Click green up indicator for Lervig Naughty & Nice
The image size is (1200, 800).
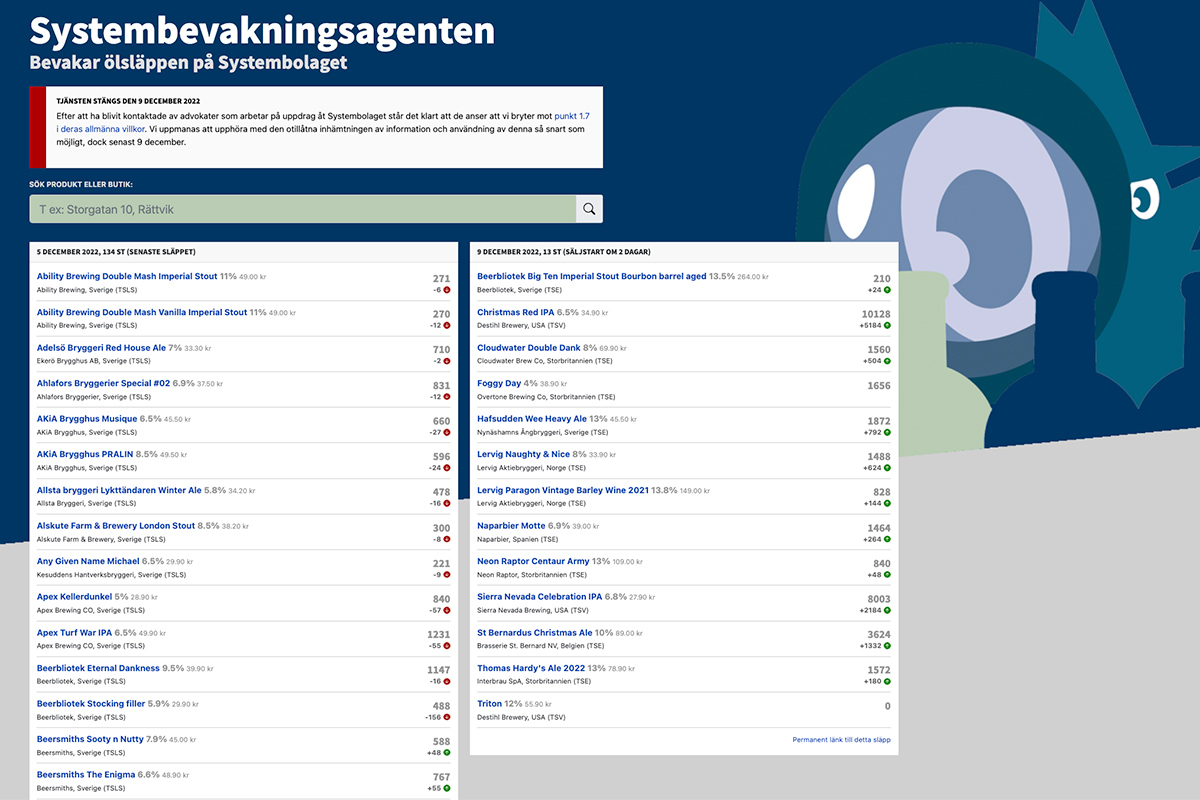(x=887, y=468)
